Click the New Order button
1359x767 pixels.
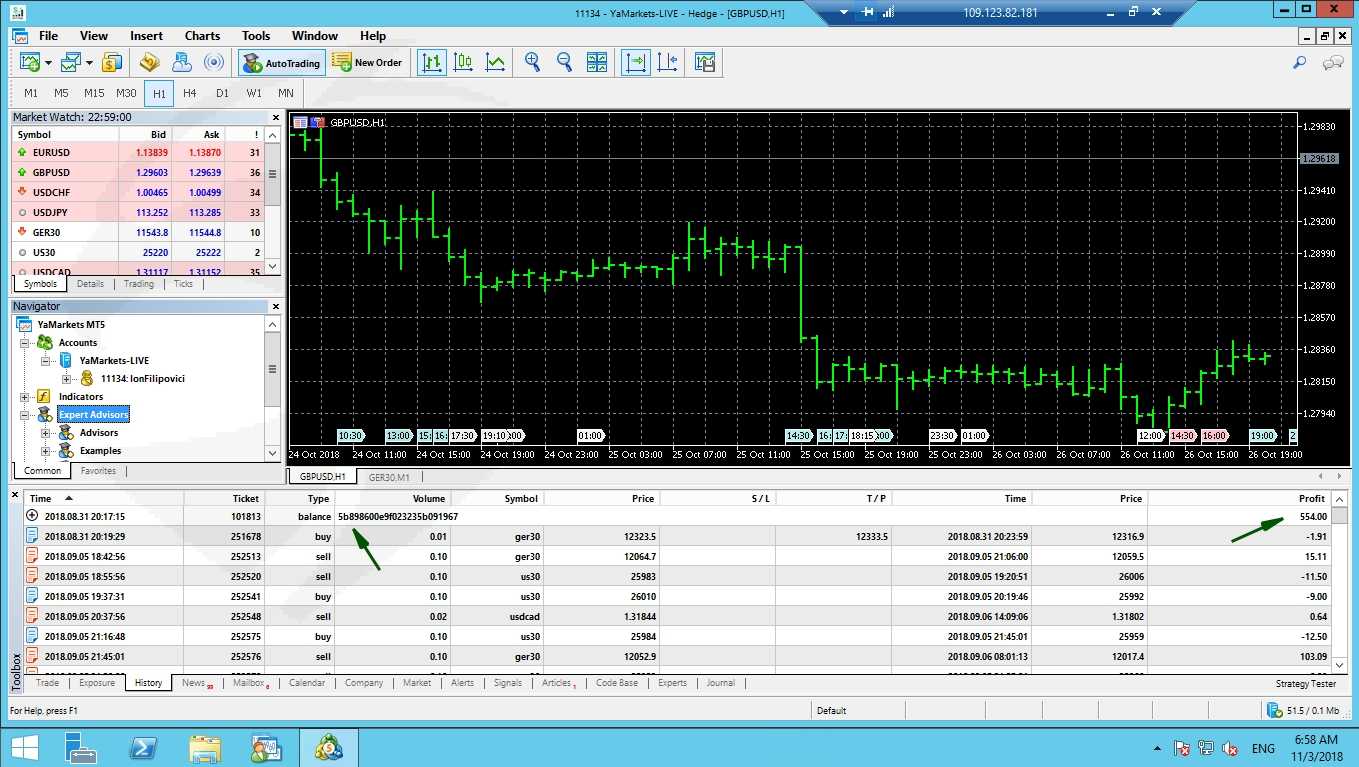pos(367,62)
